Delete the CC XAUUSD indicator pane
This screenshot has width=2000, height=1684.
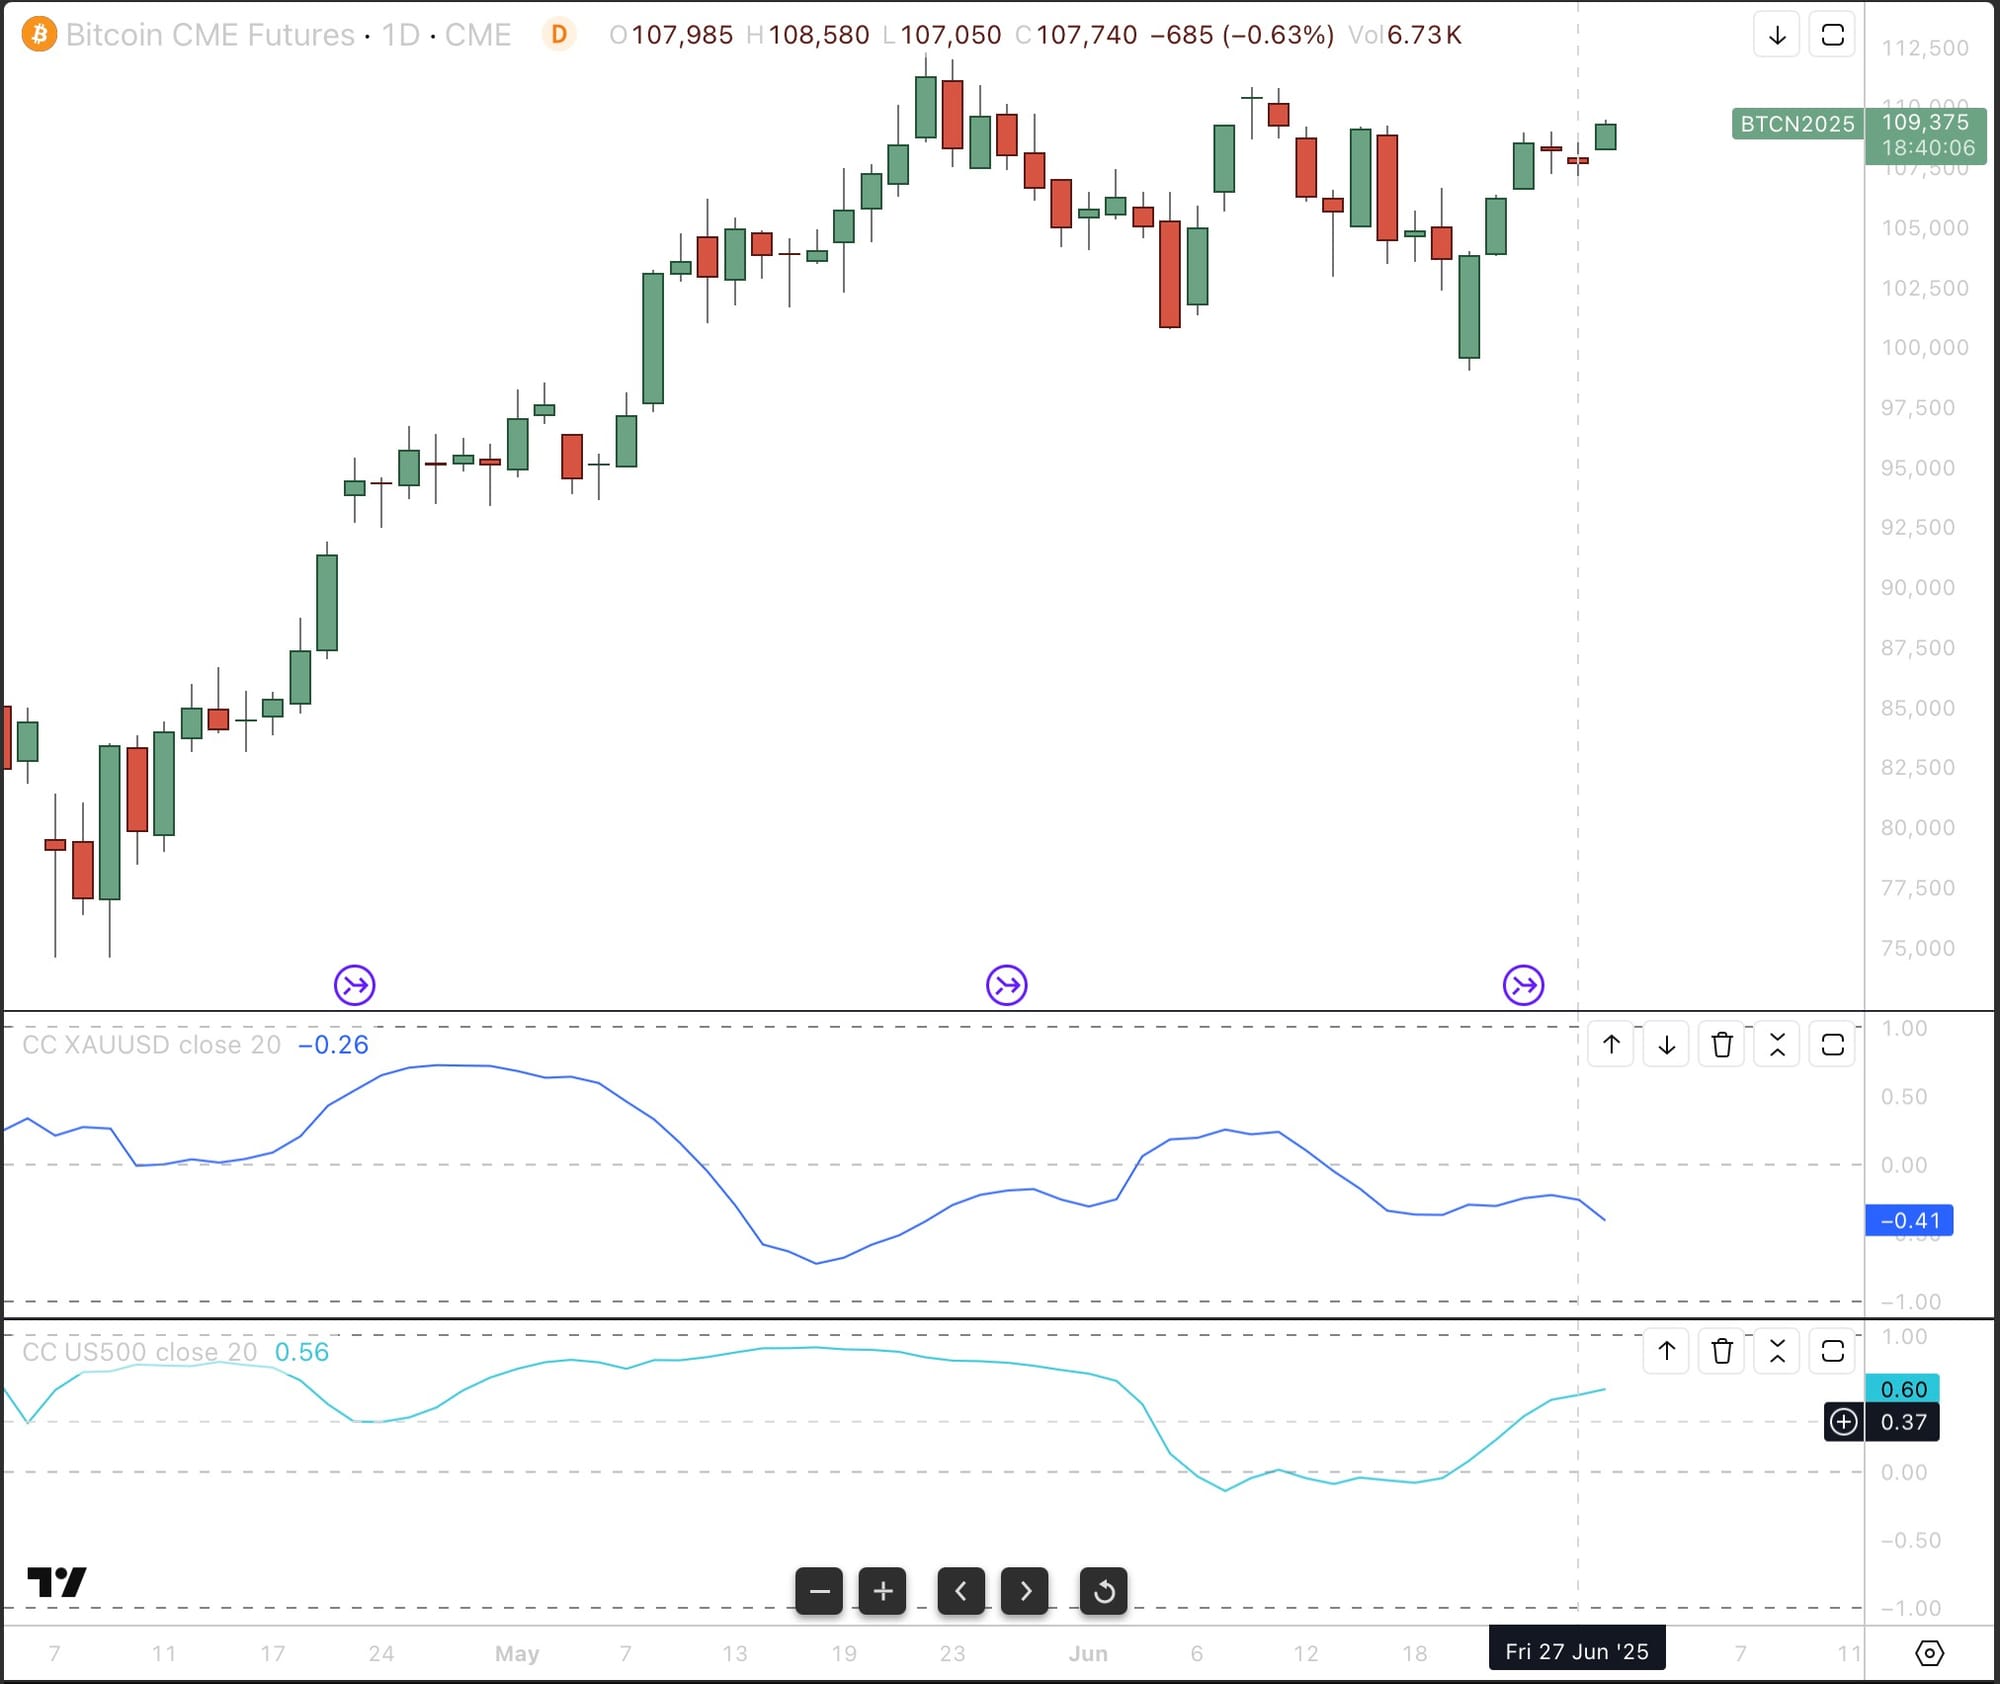coord(1721,1045)
